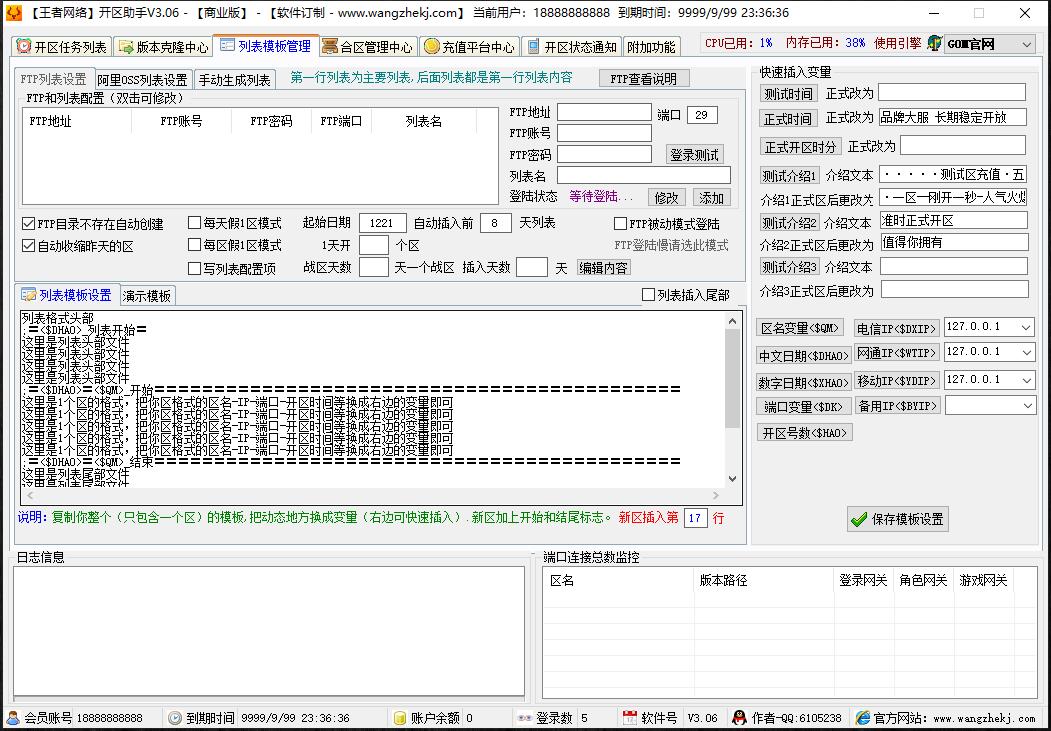Open the 使用引擎 GOM官网 dropdown
This screenshot has height=731, width=1051.
(x=1026, y=44)
